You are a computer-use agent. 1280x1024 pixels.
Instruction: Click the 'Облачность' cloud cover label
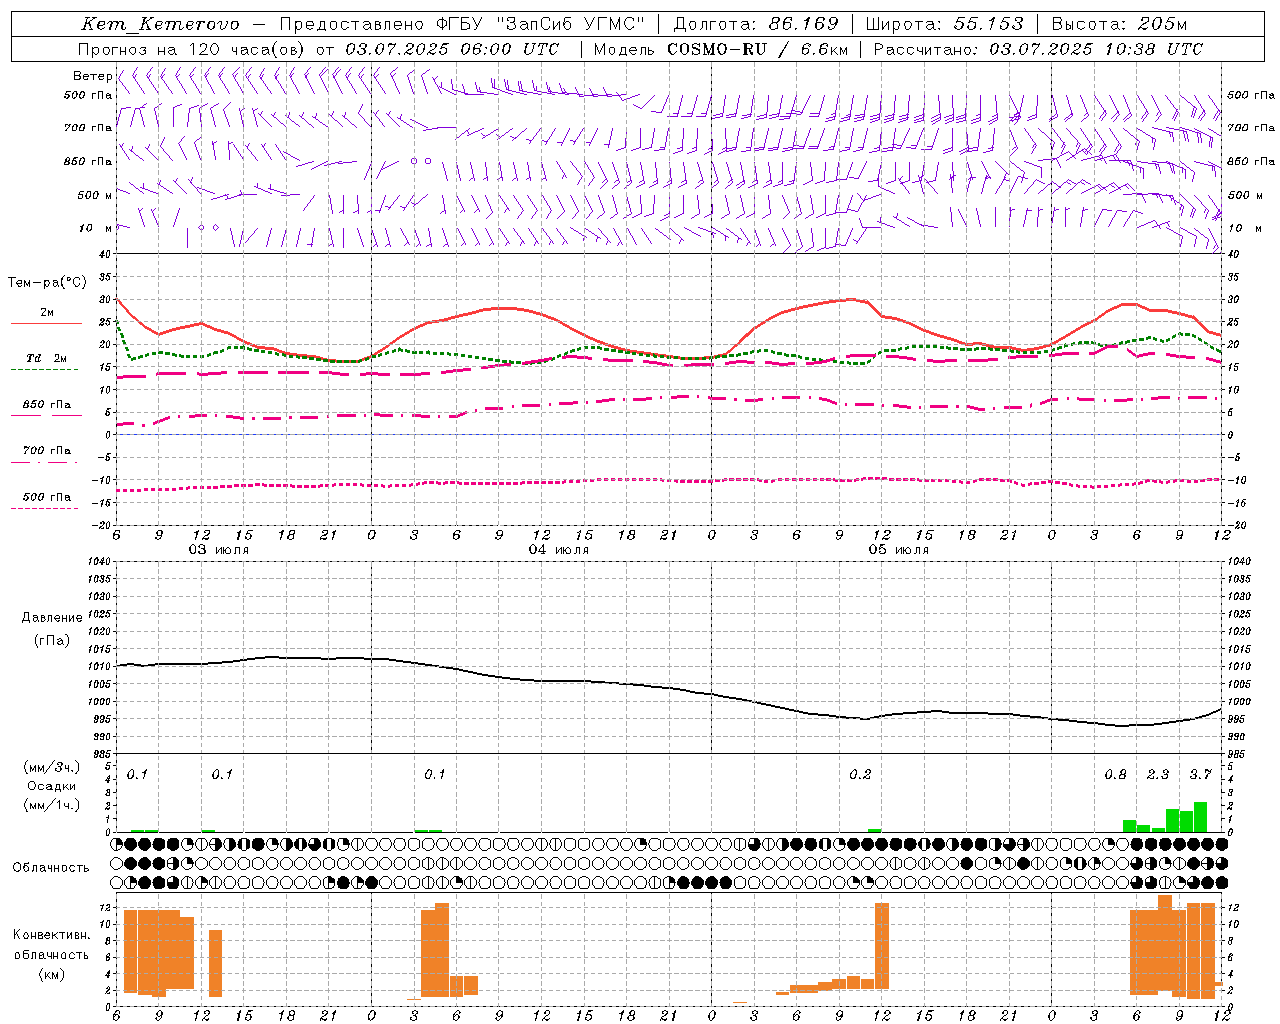coord(51,868)
